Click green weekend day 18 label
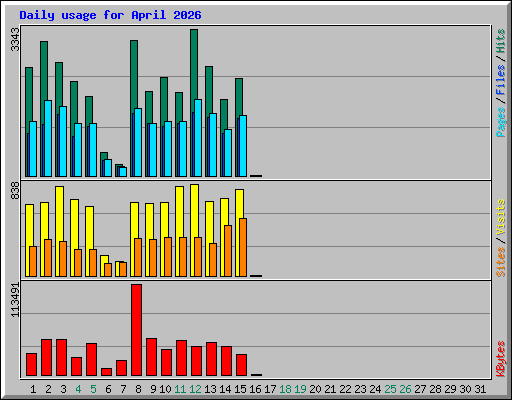The image size is (512, 400). 285,389
